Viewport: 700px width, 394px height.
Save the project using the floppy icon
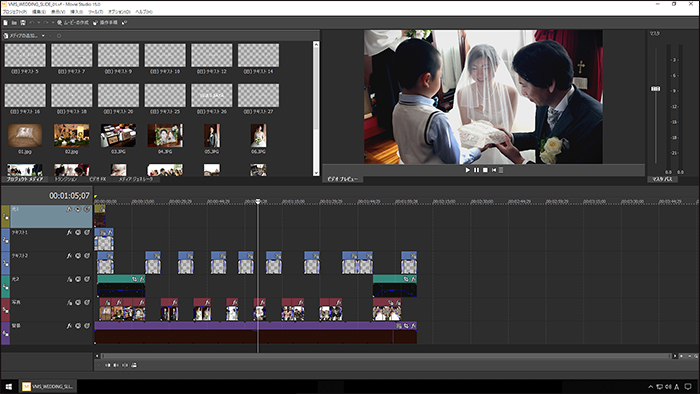23,22
